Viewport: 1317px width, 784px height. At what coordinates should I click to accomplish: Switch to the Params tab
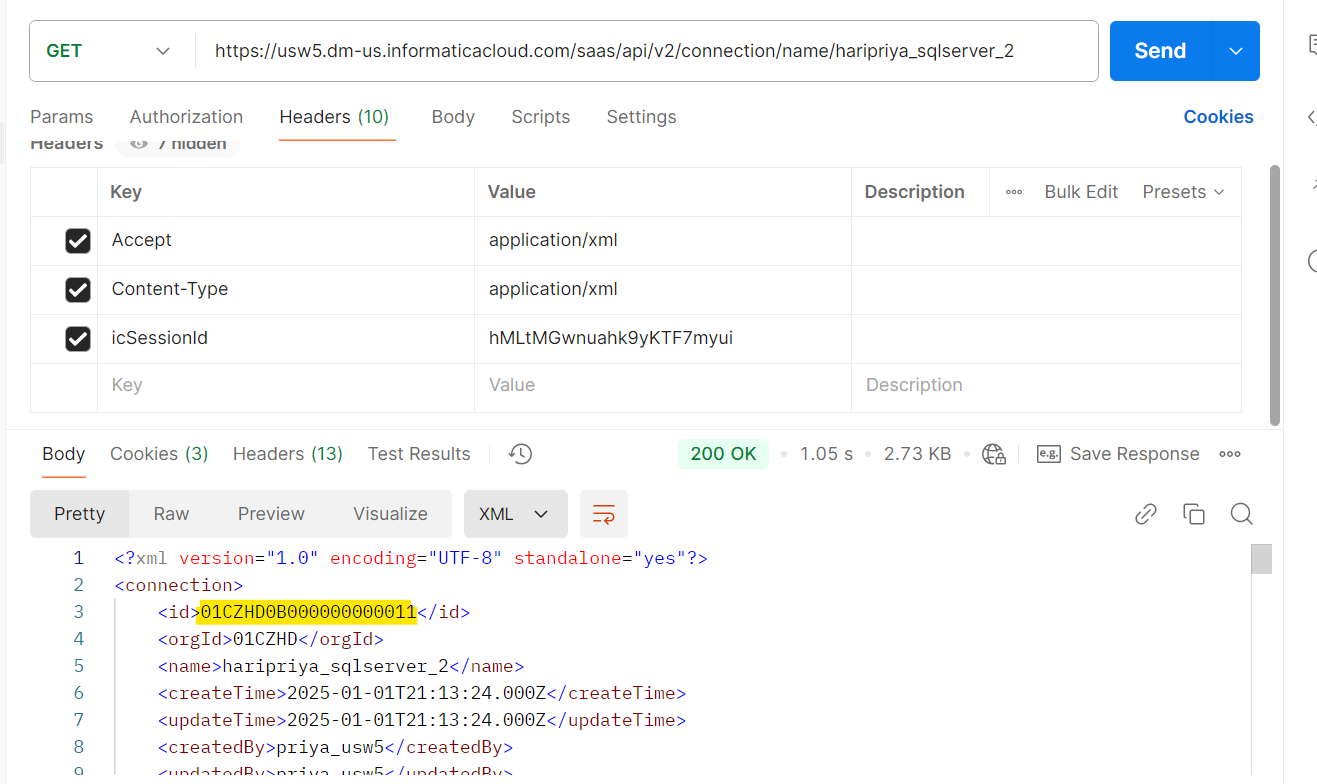click(x=62, y=117)
